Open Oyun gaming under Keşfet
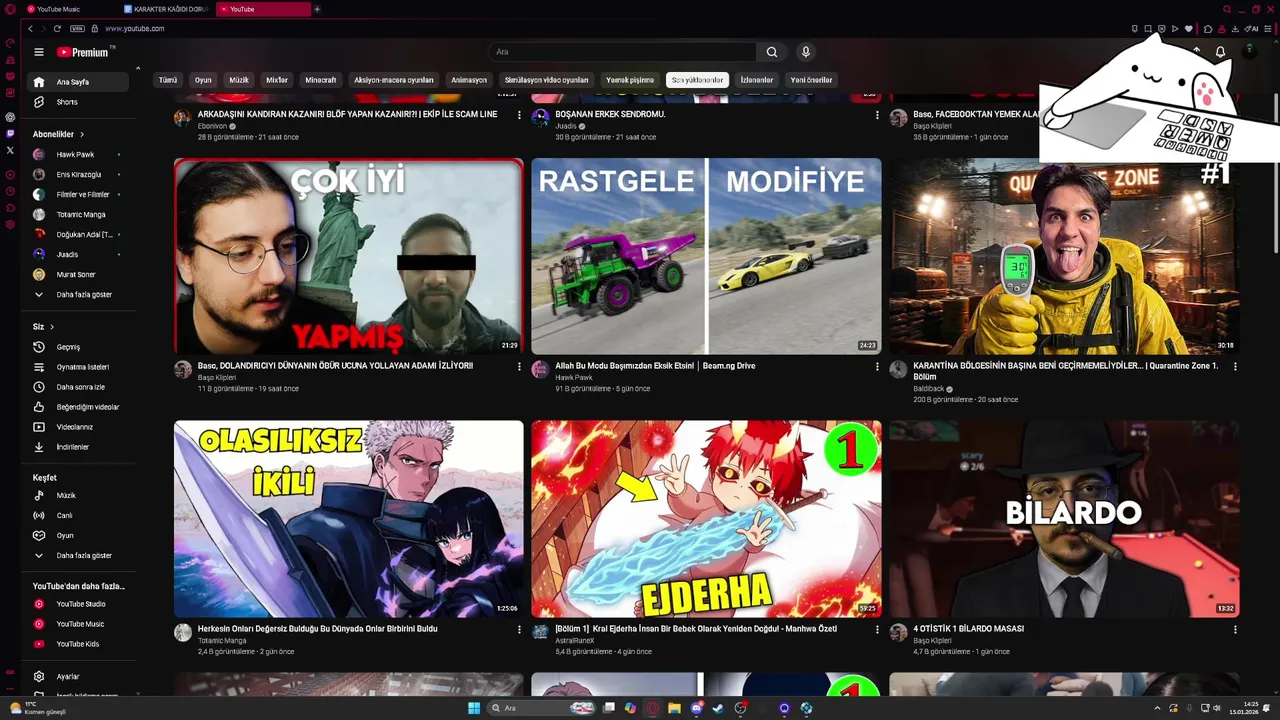The height and width of the screenshot is (720, 1280). click(x=65, y=535)
